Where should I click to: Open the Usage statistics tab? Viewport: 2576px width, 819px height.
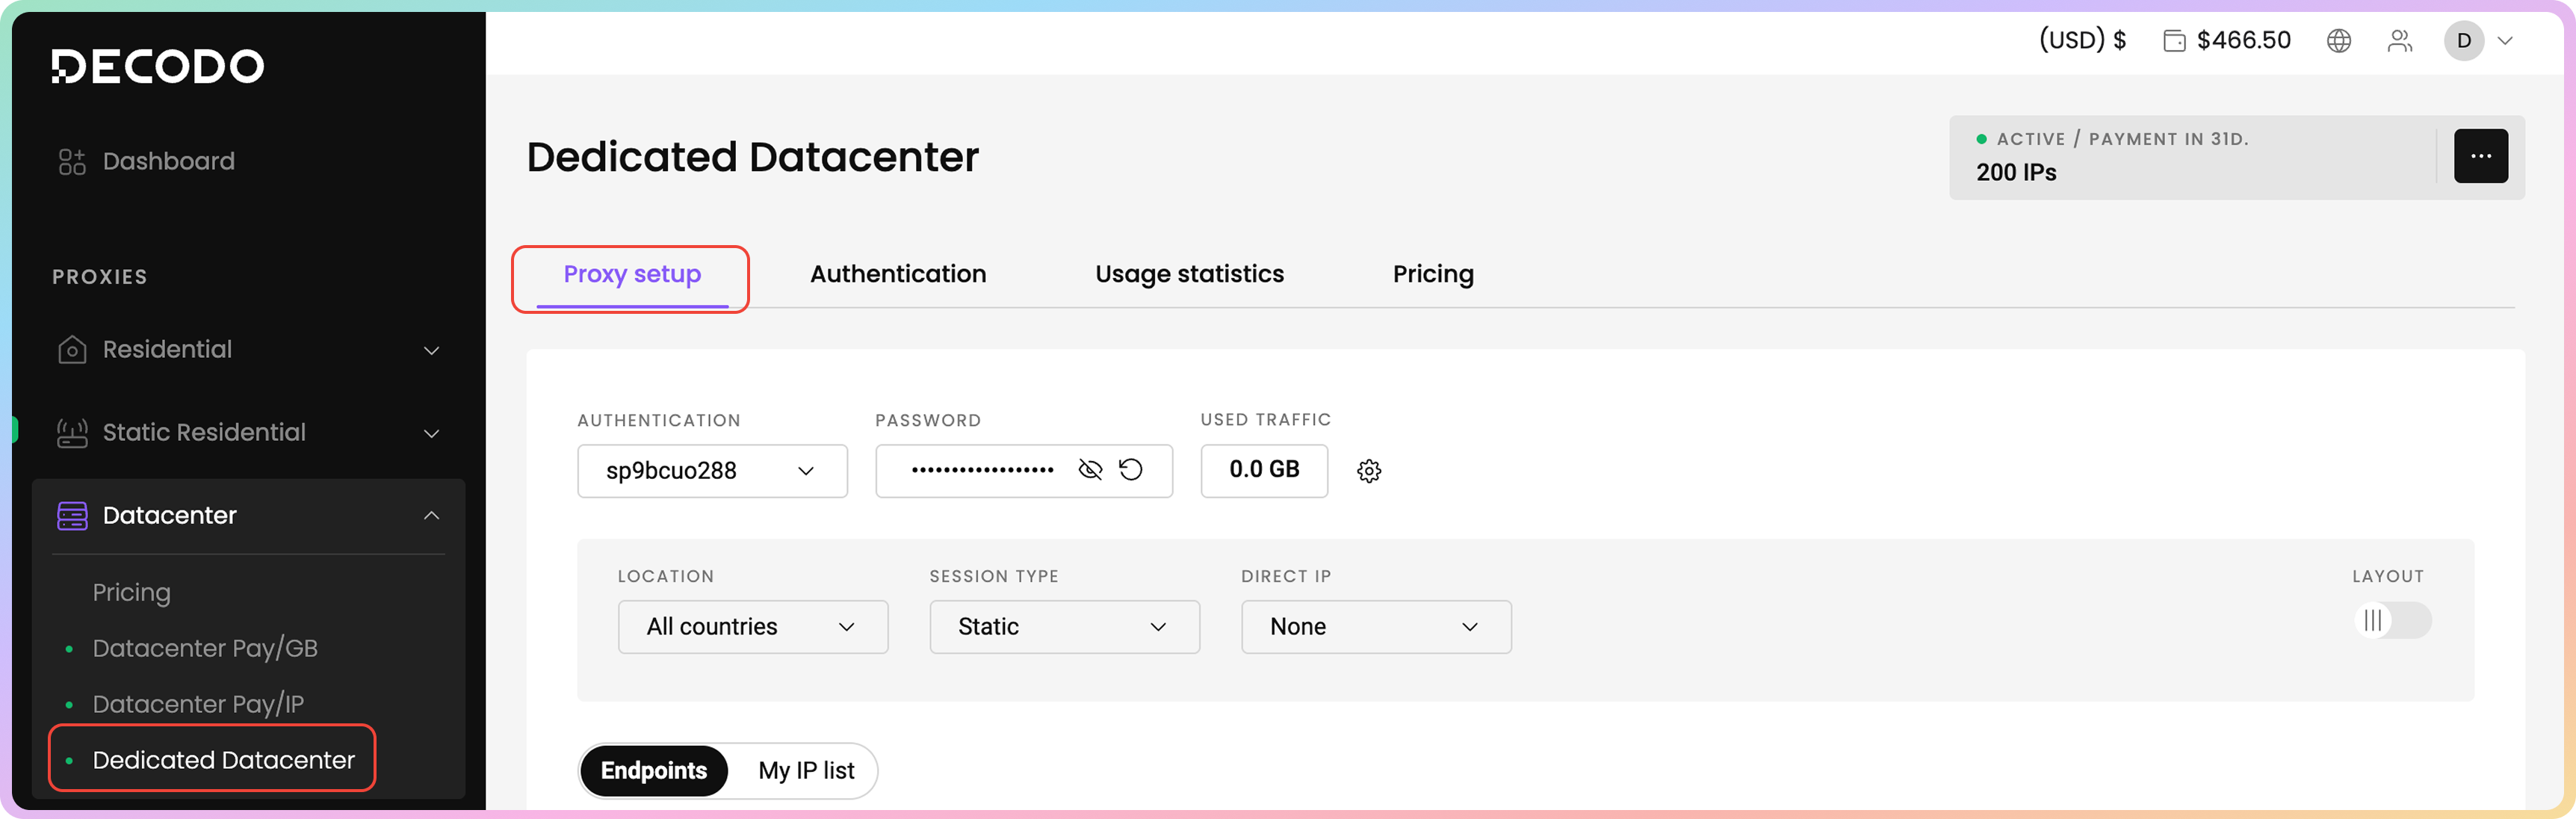click(1188, 274)
